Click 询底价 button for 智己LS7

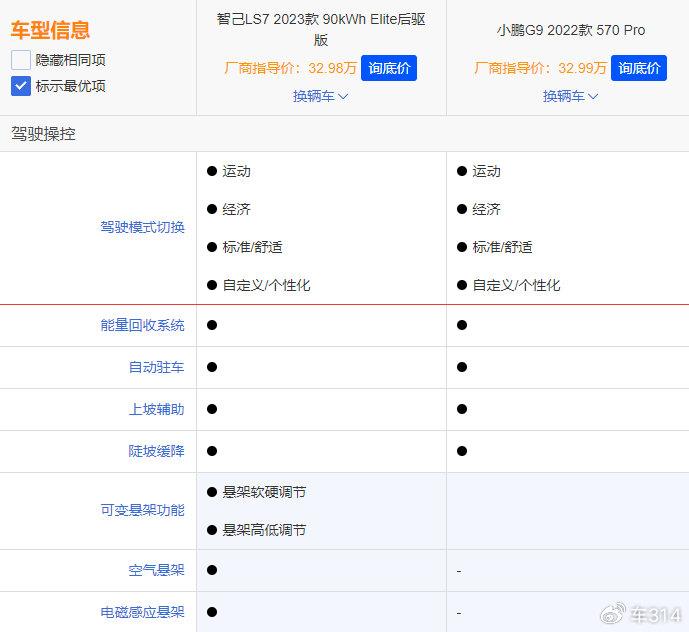[389, 68]
